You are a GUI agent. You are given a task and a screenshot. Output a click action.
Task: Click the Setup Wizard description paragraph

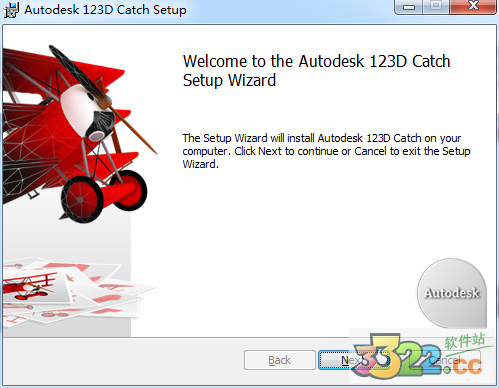click(326, 151)
